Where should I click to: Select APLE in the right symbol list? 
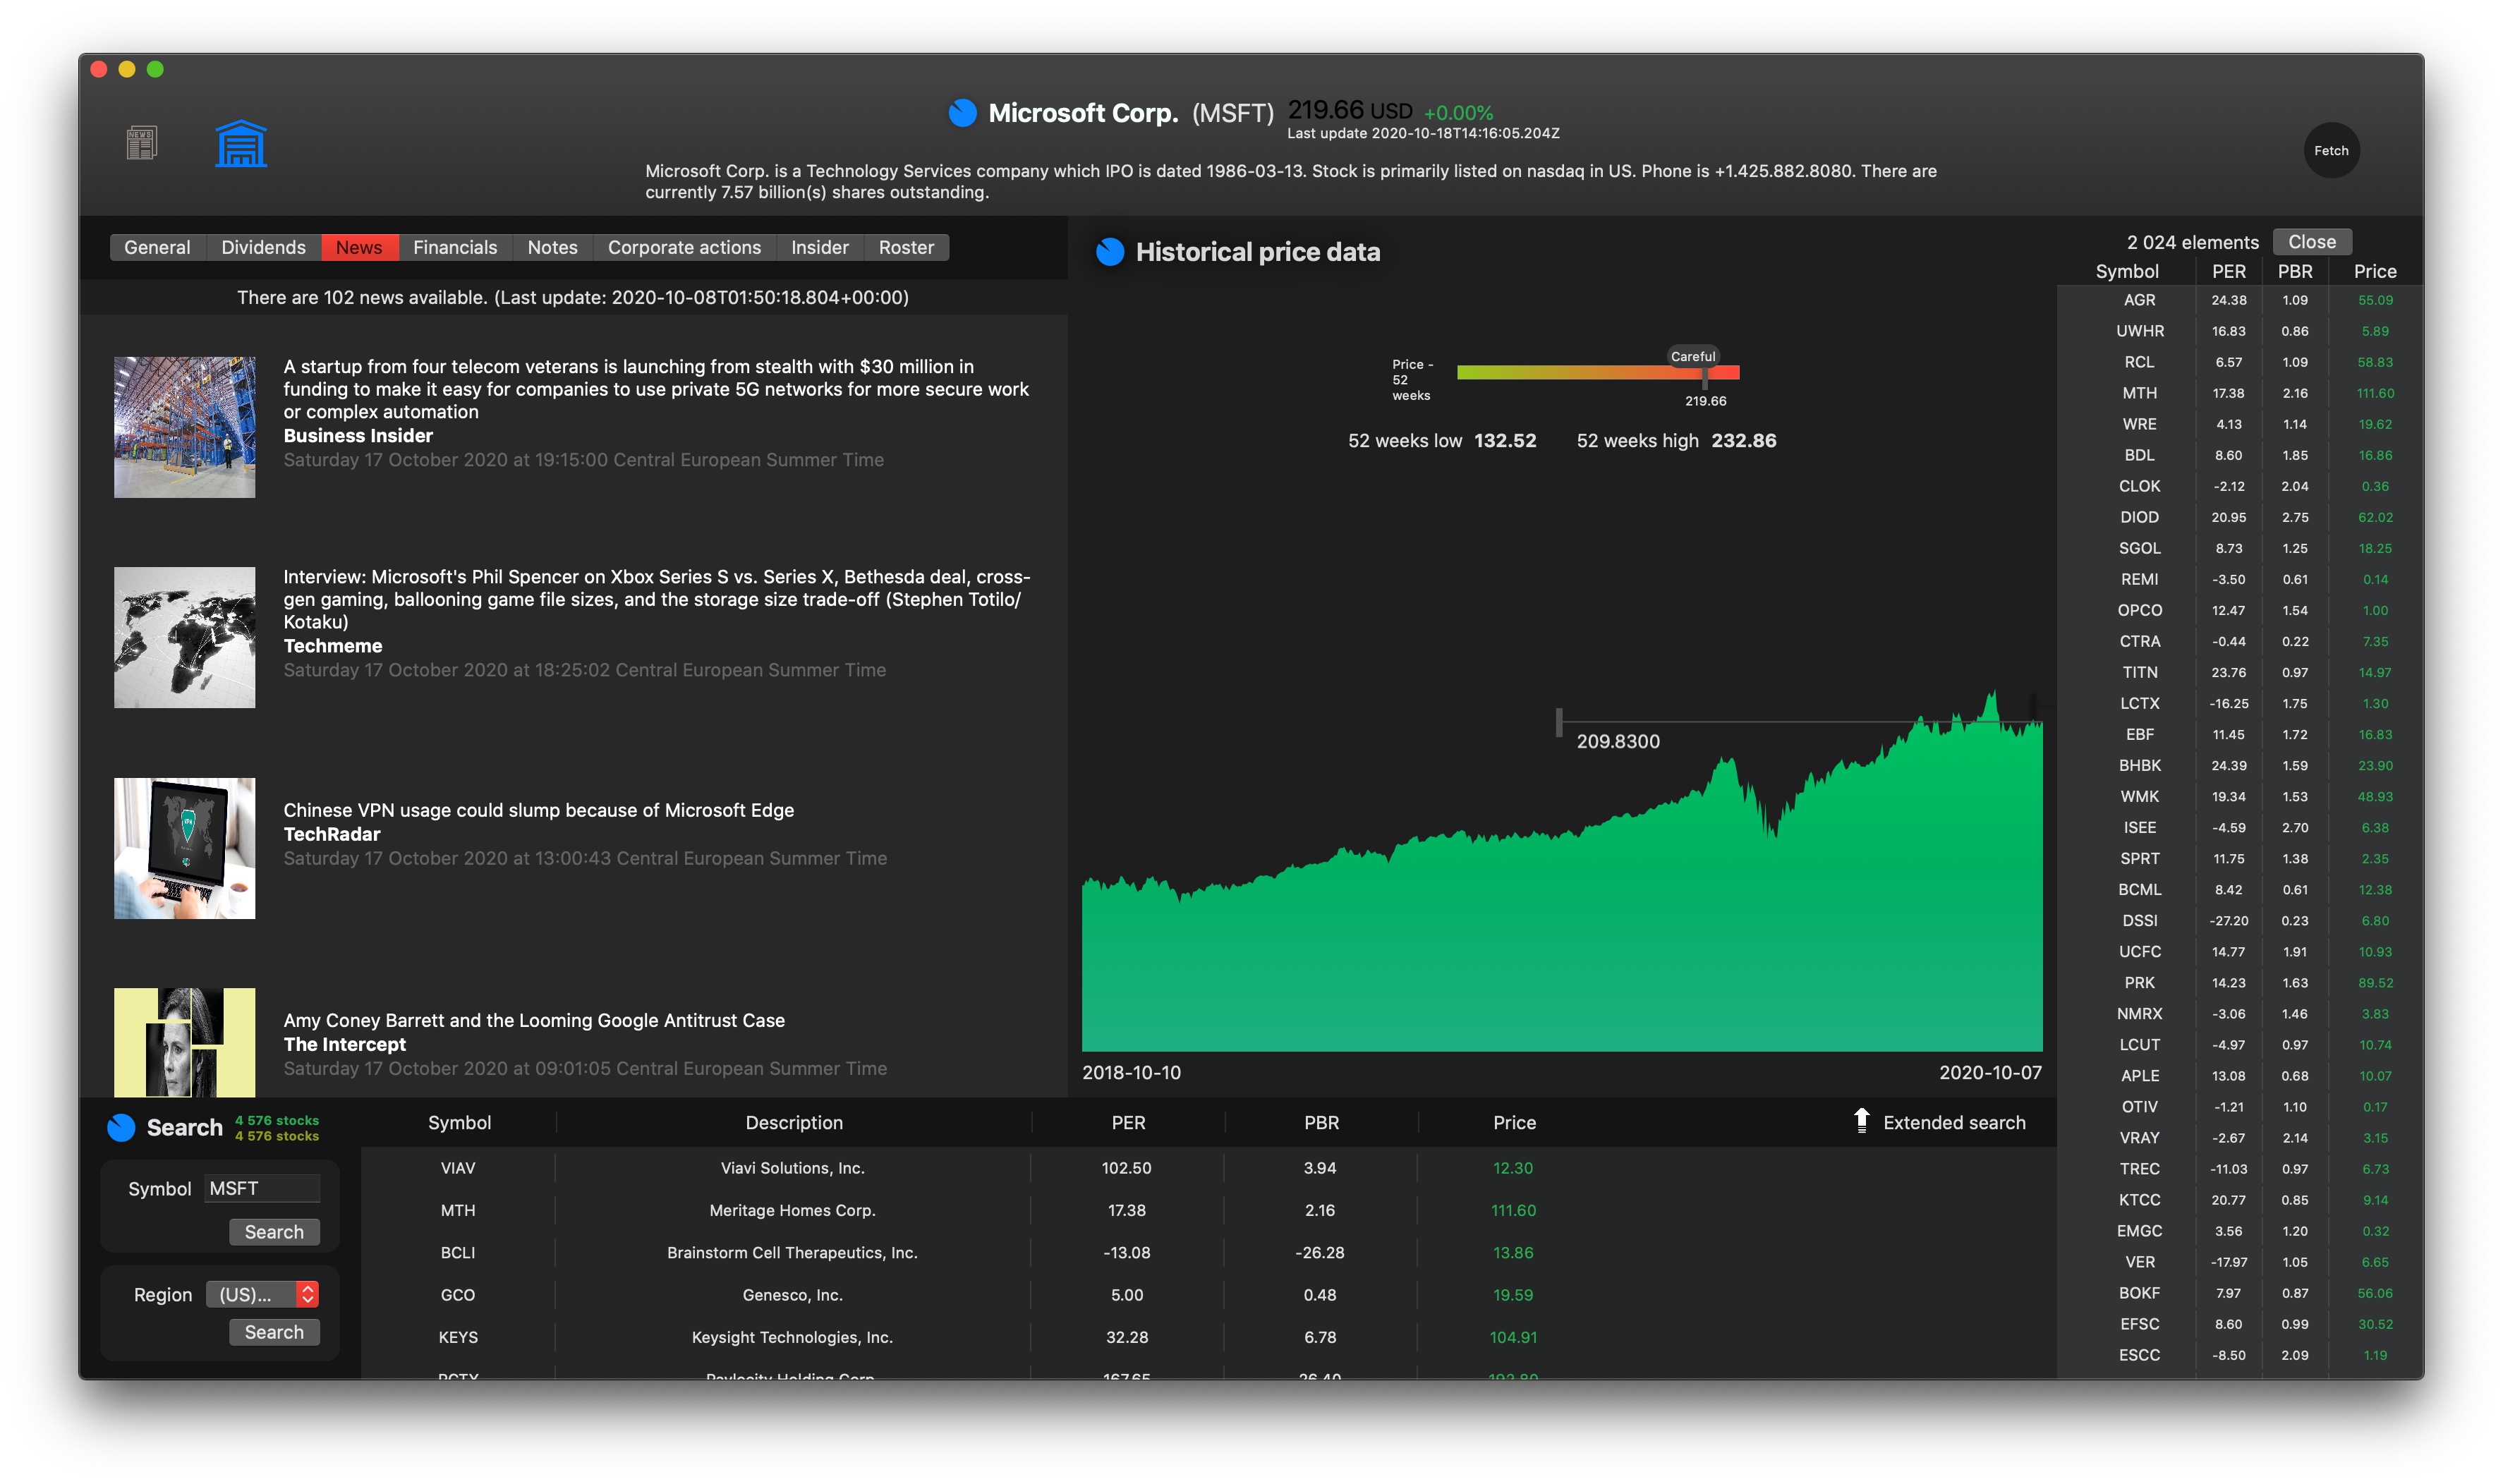pyautogui.click(x=2240, y=1075)
